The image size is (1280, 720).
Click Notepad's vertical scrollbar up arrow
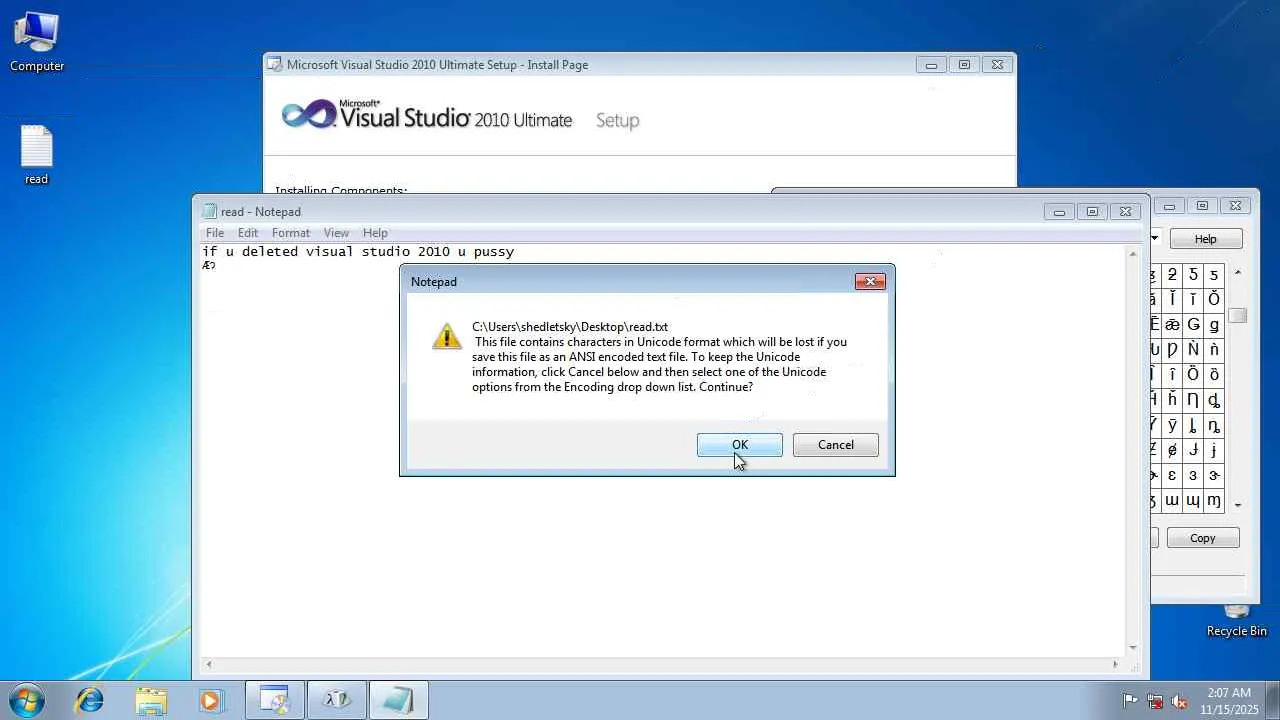1133,254
